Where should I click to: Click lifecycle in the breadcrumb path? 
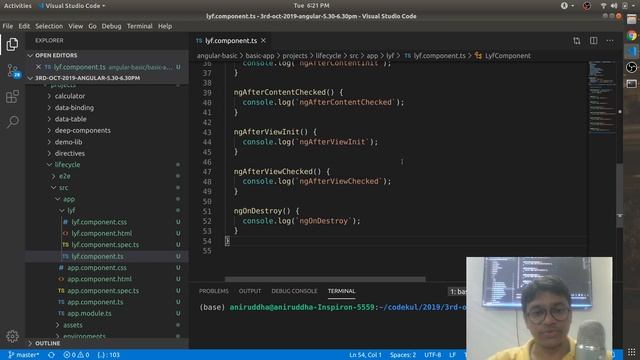(x=328, y=56)
